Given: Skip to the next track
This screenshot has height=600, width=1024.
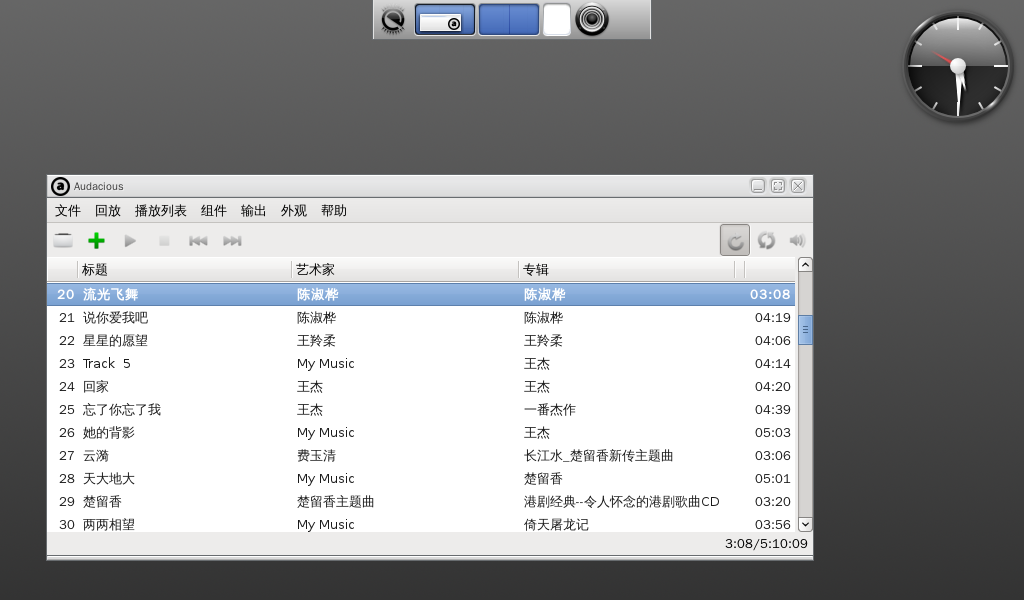Looking at the screenshot, I should 232,241.
